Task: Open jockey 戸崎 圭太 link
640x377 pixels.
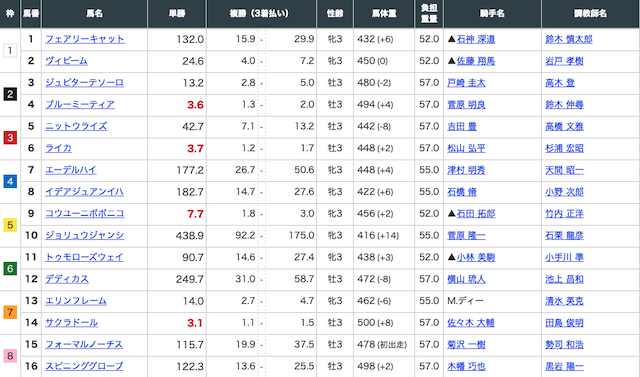Action: (x=466, y=83)
